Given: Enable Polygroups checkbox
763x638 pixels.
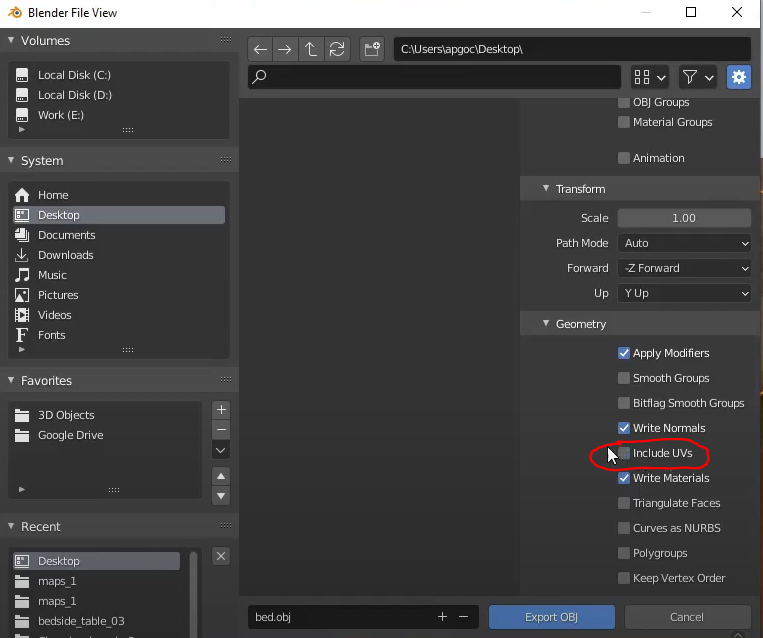Looking at the screenshot, I should [623, 553].
